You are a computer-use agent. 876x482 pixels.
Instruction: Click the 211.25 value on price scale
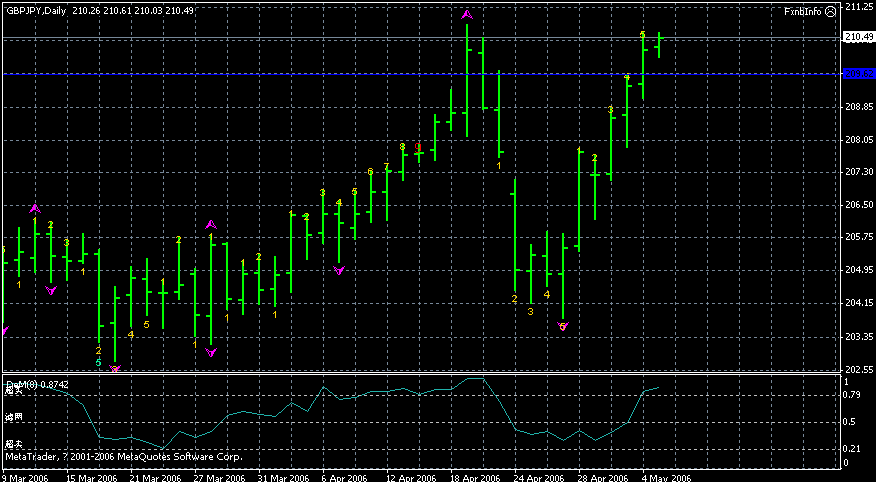tap(858, 6)
